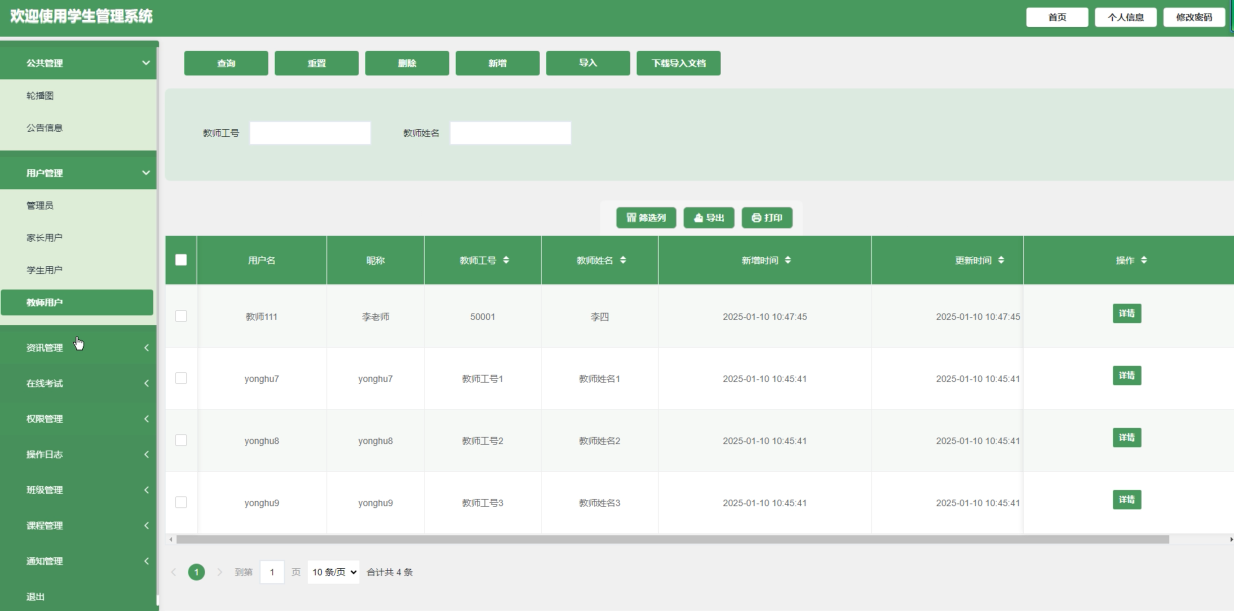Click the 下载导入文档 button
The image size is (1234, 611).
pyautogui.click(x=679, y=63)
